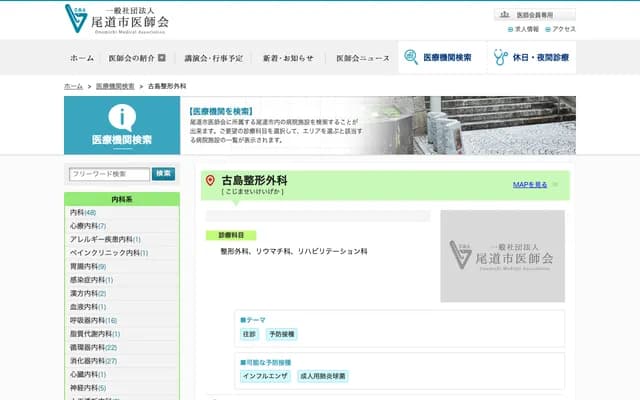
Task: Select 医師会ニュース in the navigation
Action: tap(362, 58)
